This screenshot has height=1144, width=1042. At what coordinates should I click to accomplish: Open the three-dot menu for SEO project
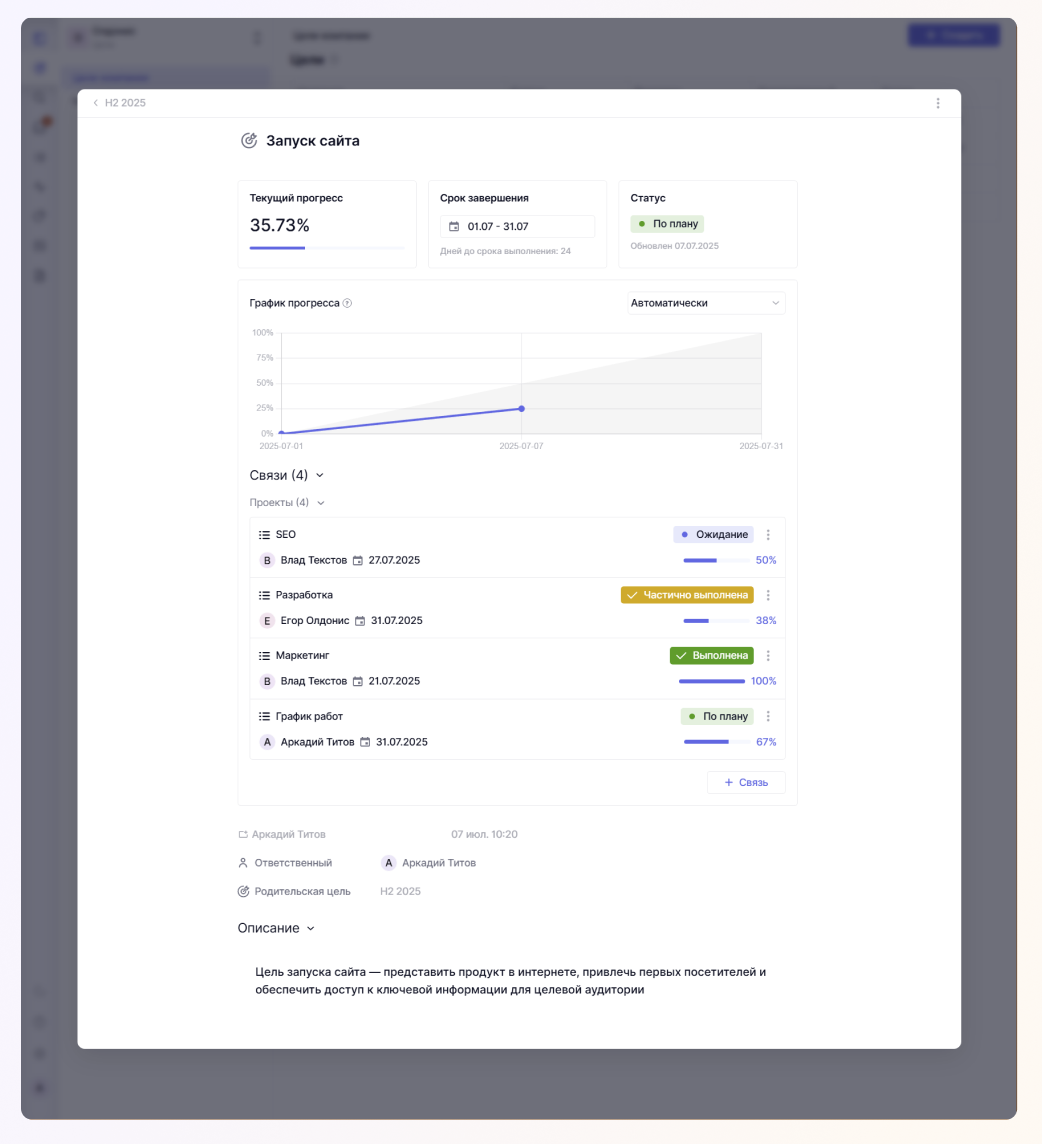(x=768, y=535)
